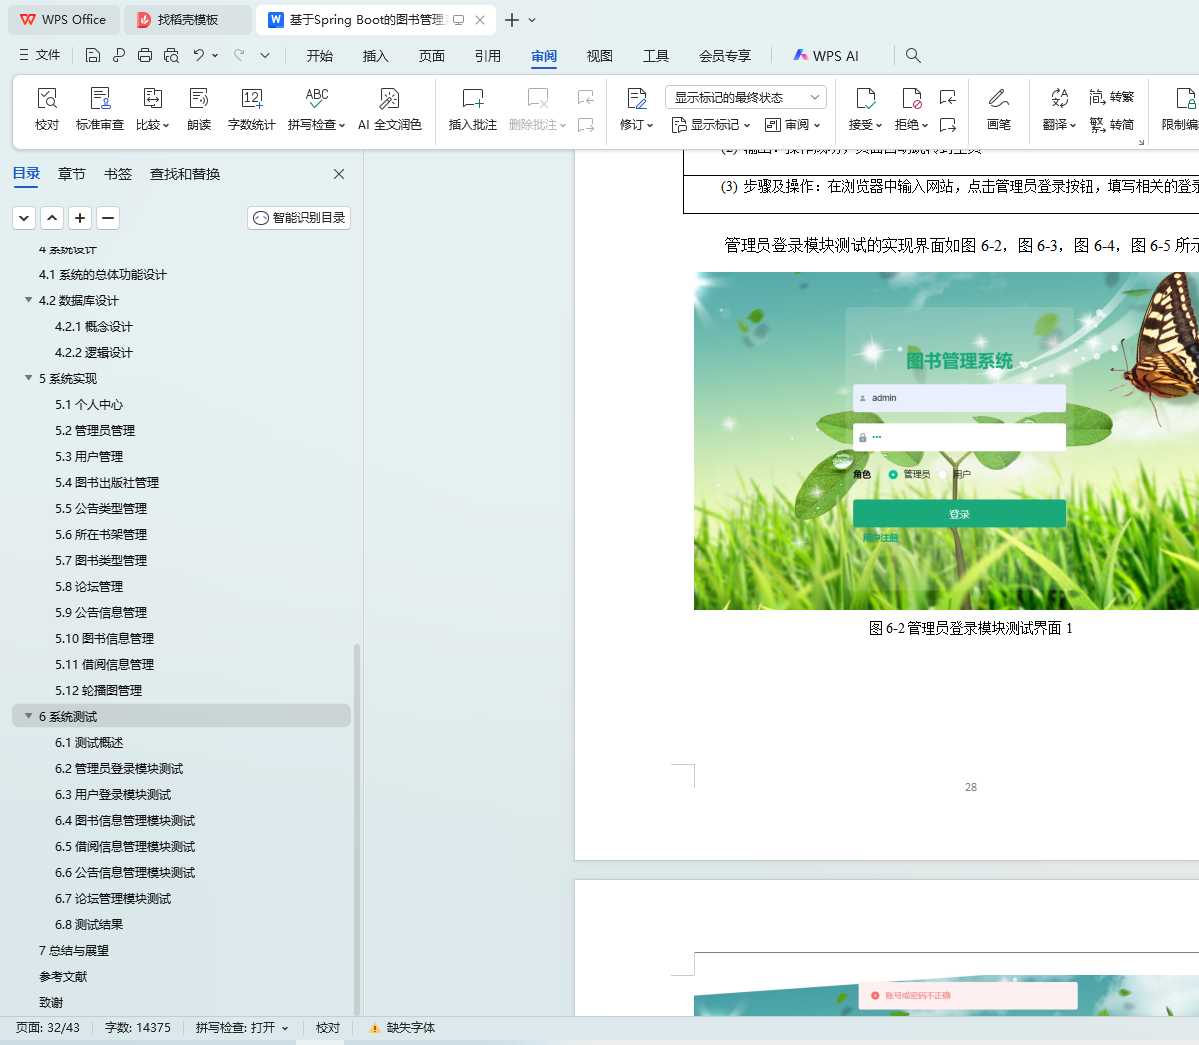Click the 比较 compare documents icon

pos(152,109)
